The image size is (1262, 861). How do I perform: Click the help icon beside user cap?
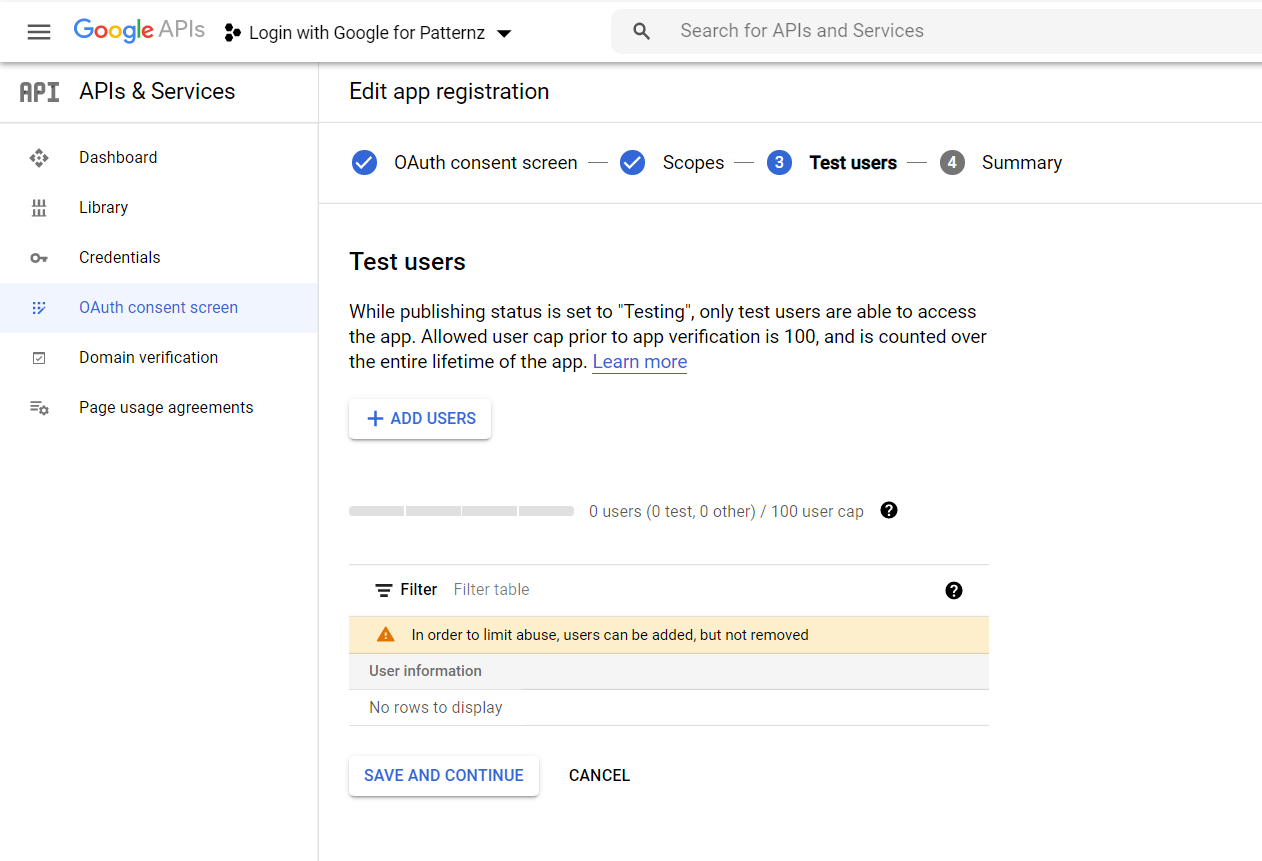[889, 511]
